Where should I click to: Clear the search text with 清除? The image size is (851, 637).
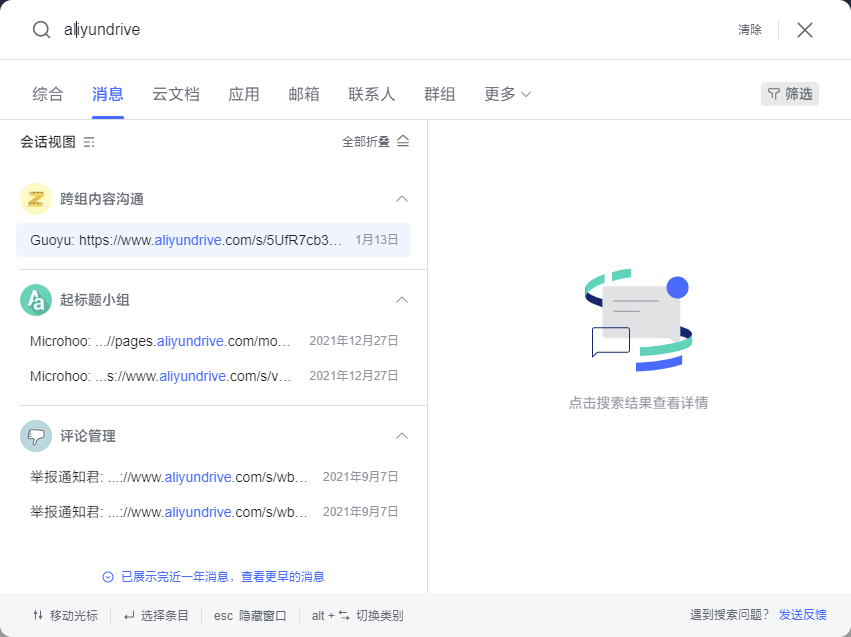click(749, 30)
